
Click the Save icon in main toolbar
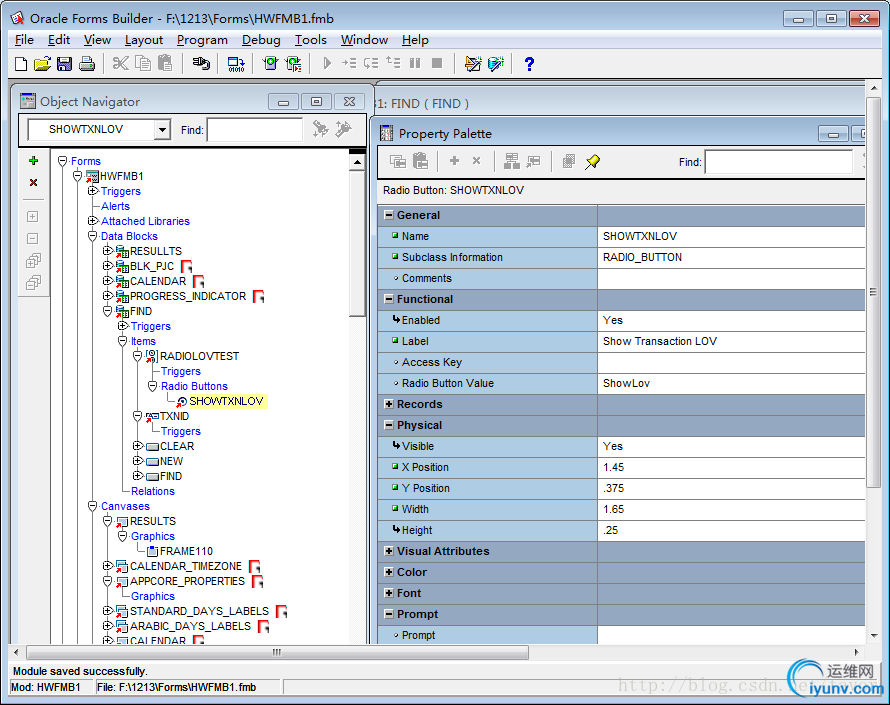[x=64, y=64]
